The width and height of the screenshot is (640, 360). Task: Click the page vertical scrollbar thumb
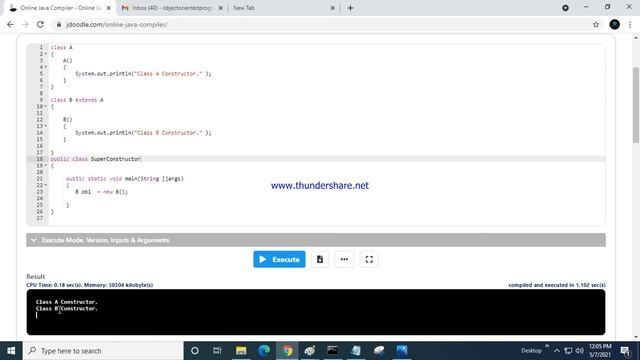[x=636, y=105]
